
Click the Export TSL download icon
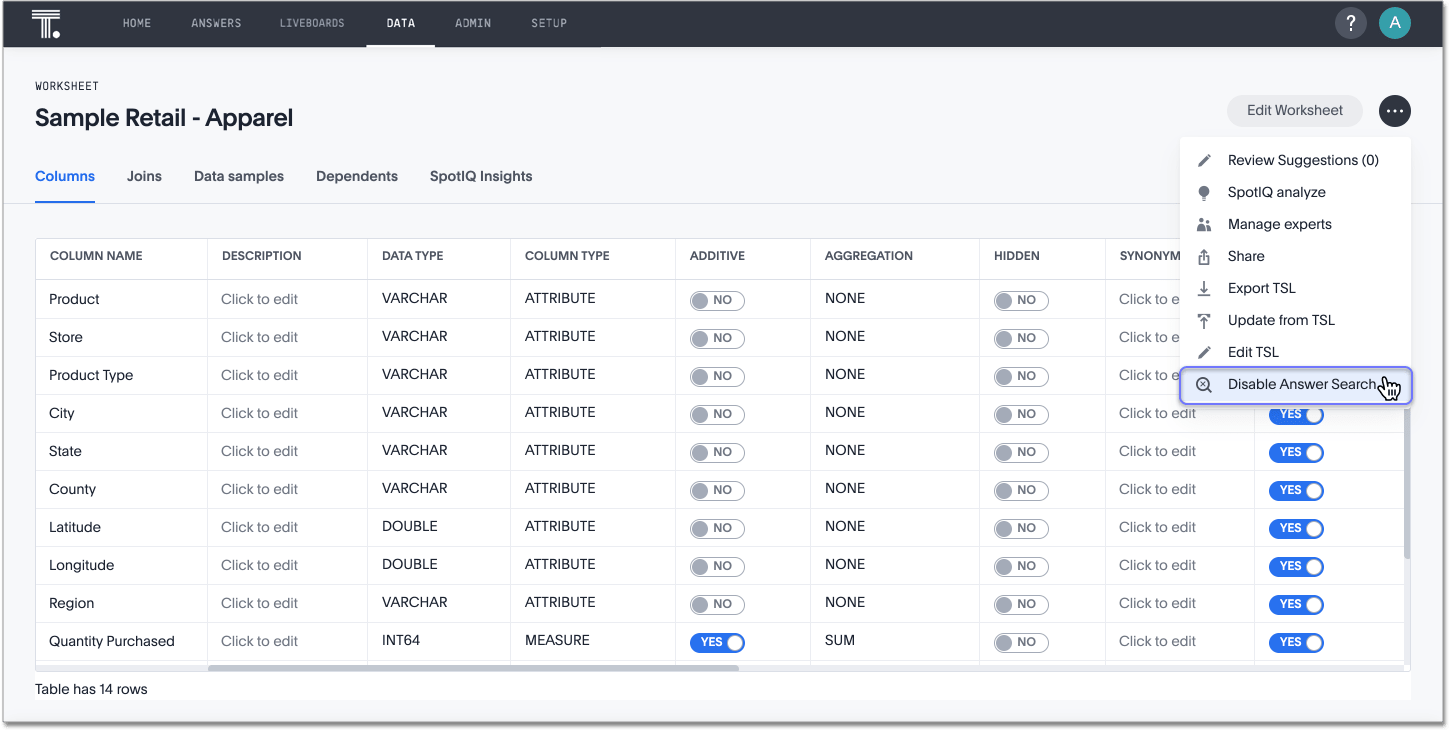click(x=1205, y=289)
